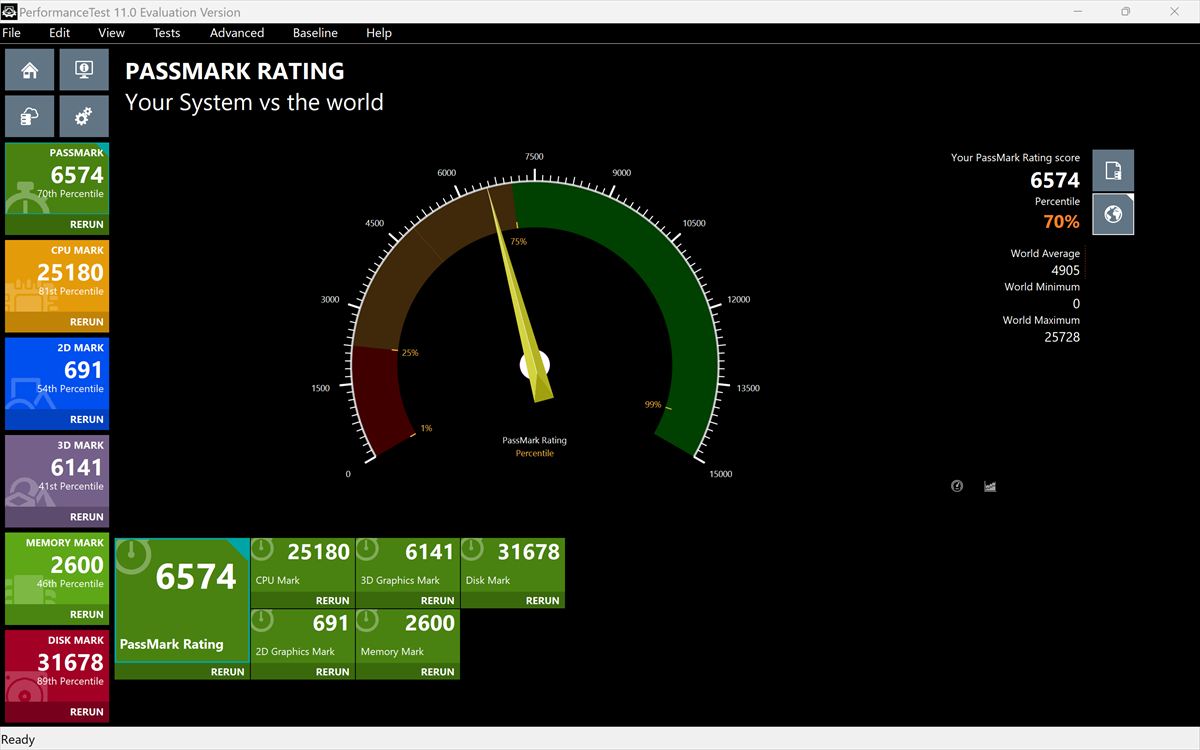Viewport: 1200px width, 750px height.
Task: Open the Edit menu
Action: 60,33
